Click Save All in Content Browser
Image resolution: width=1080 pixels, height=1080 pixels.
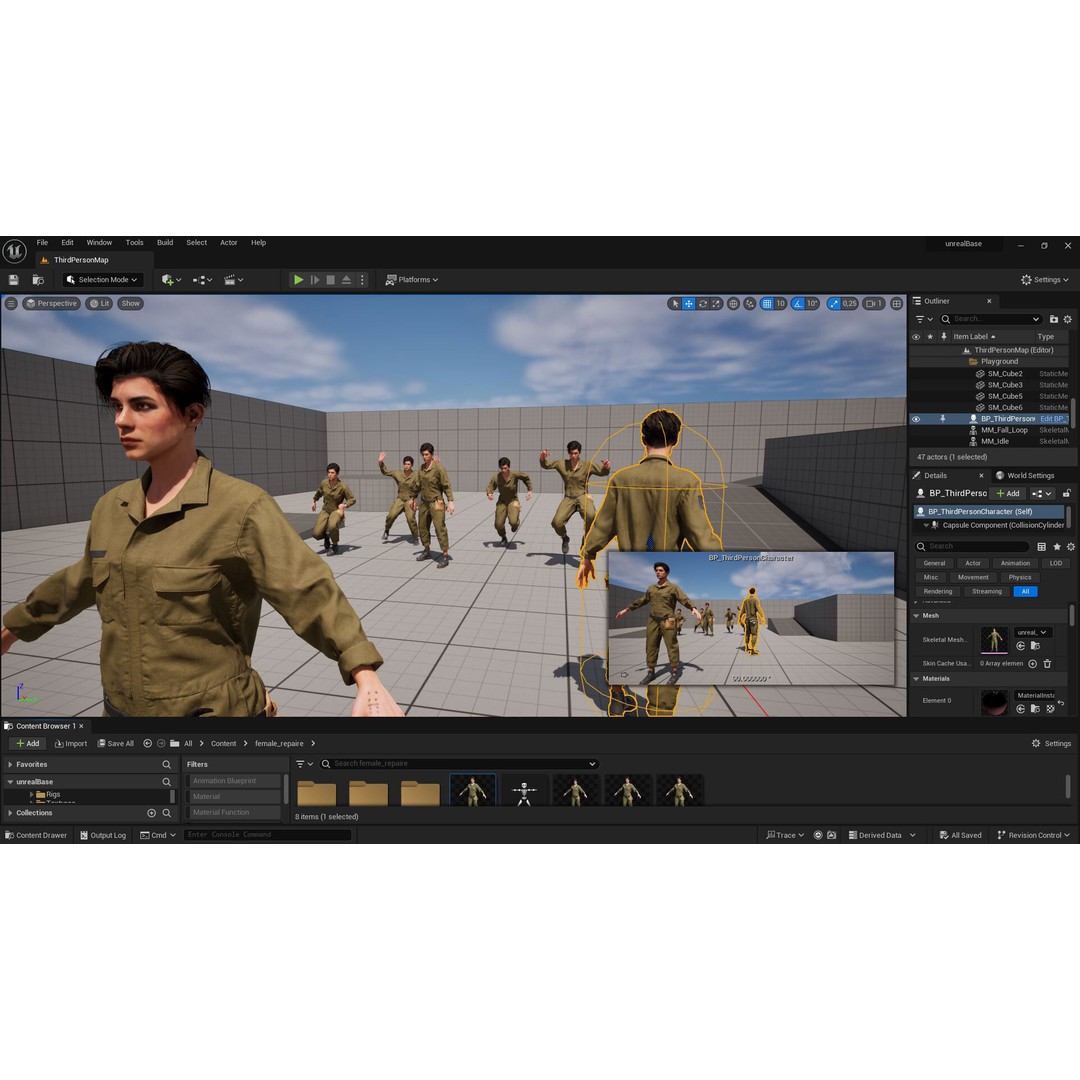116,743
